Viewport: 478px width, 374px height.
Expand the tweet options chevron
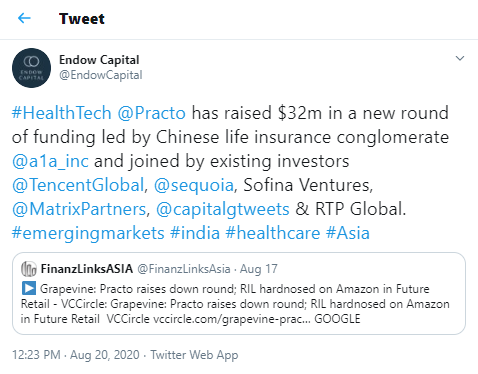(460, 58)
